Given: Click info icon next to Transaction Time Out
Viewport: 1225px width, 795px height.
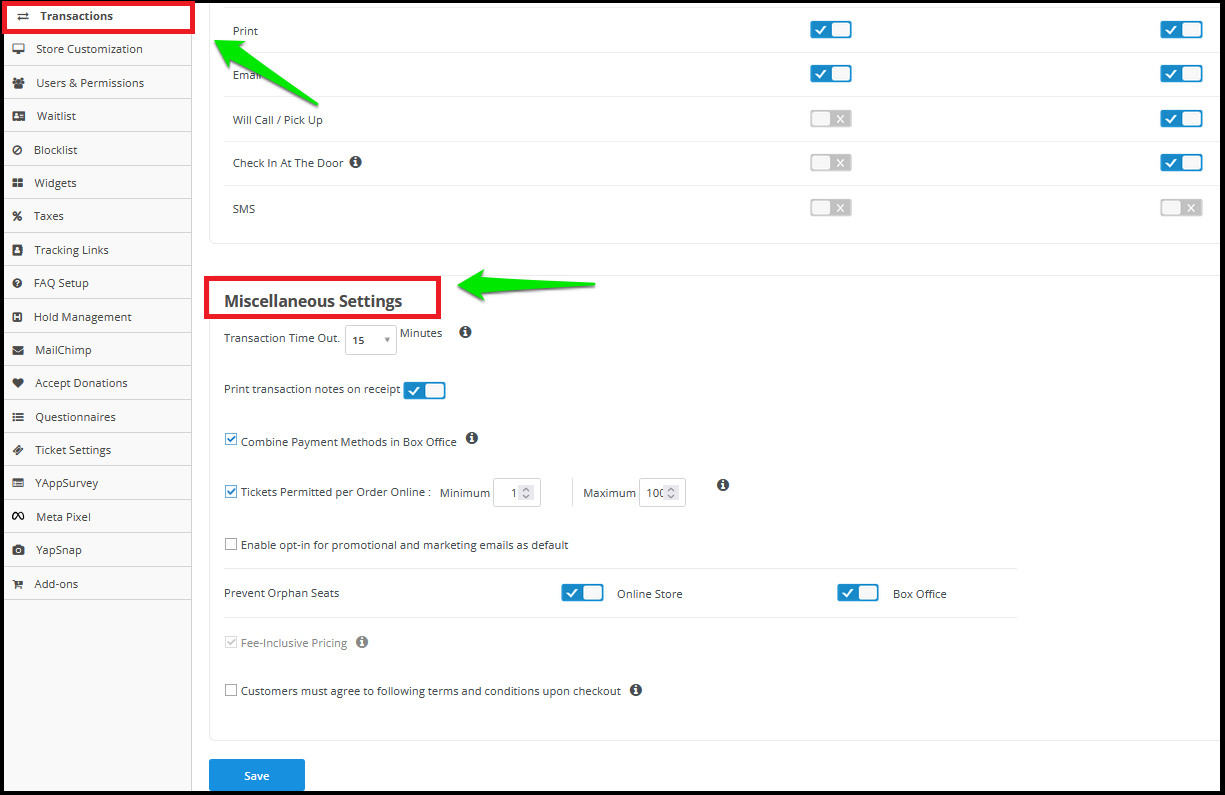Looking at the screenshot, I should pyautogui.click(x=465, y=332).
